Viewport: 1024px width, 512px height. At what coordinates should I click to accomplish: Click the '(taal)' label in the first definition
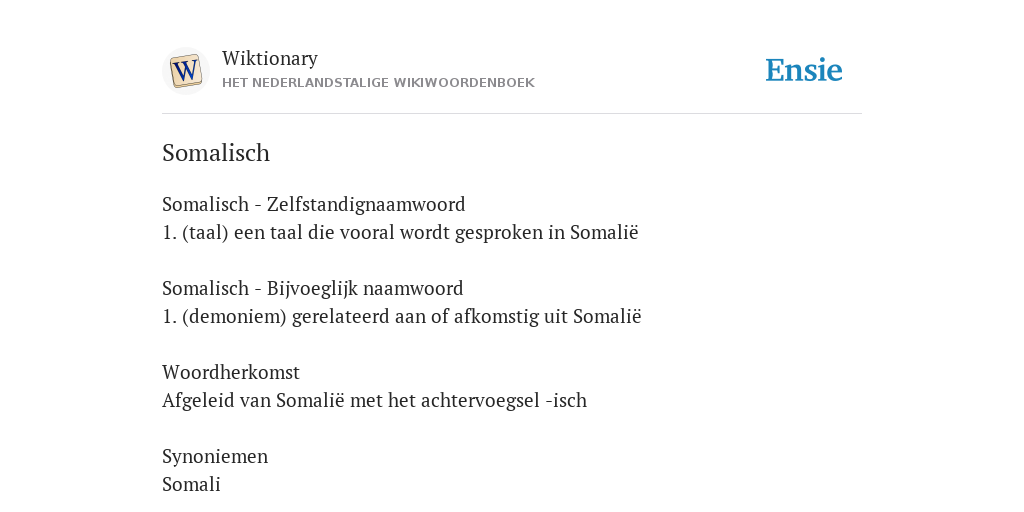206,233
